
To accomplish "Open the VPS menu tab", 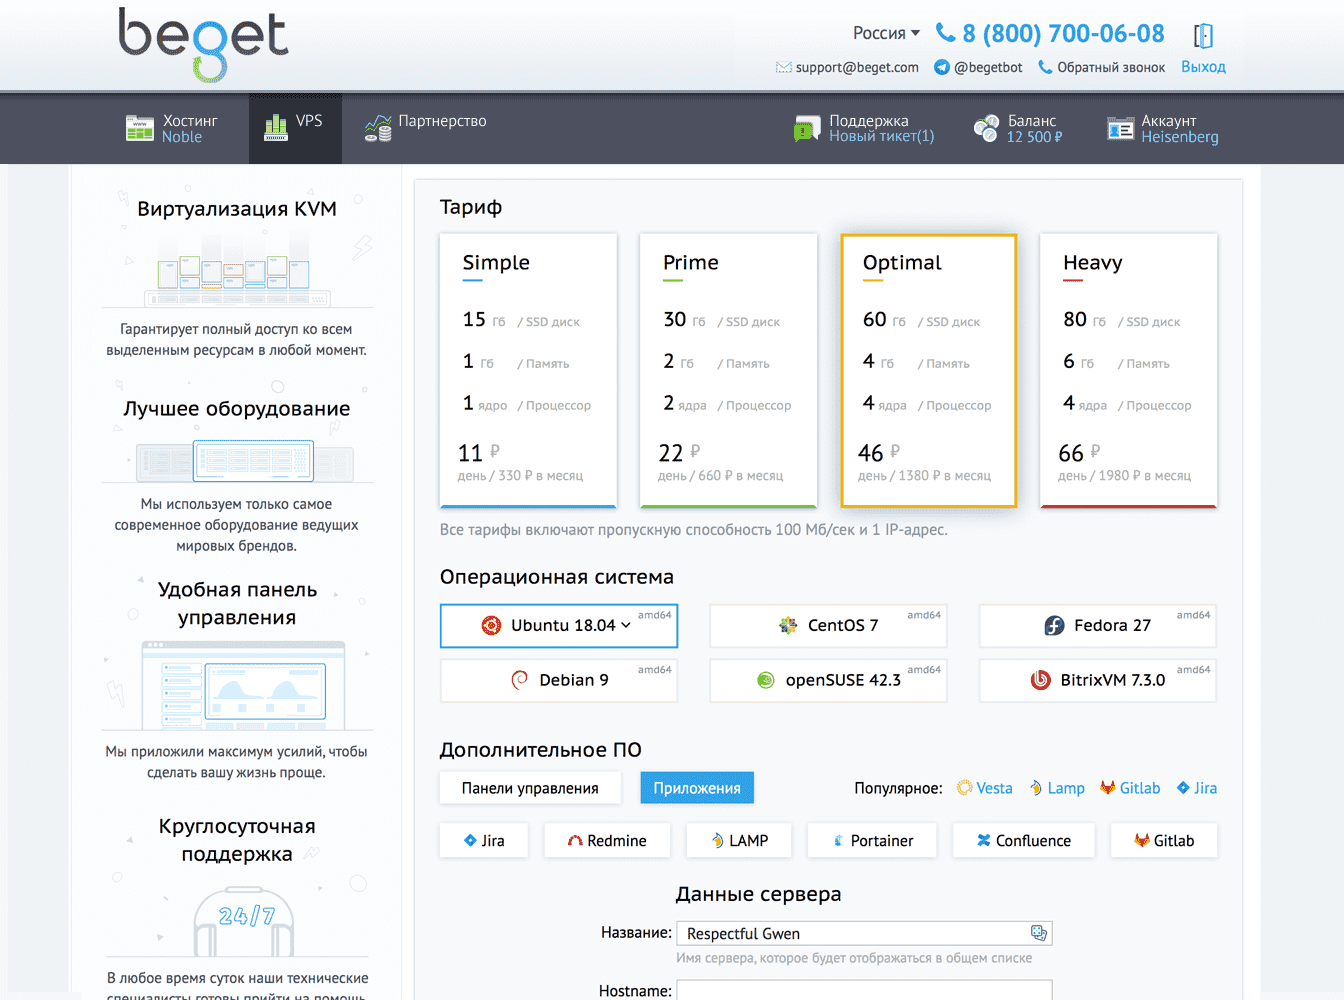I will [x=295, y=128].
